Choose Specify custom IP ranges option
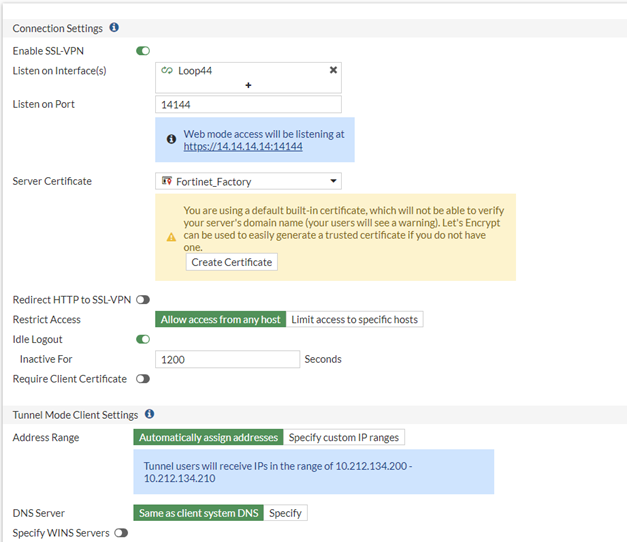627x542 pixels. coord(344,437)
